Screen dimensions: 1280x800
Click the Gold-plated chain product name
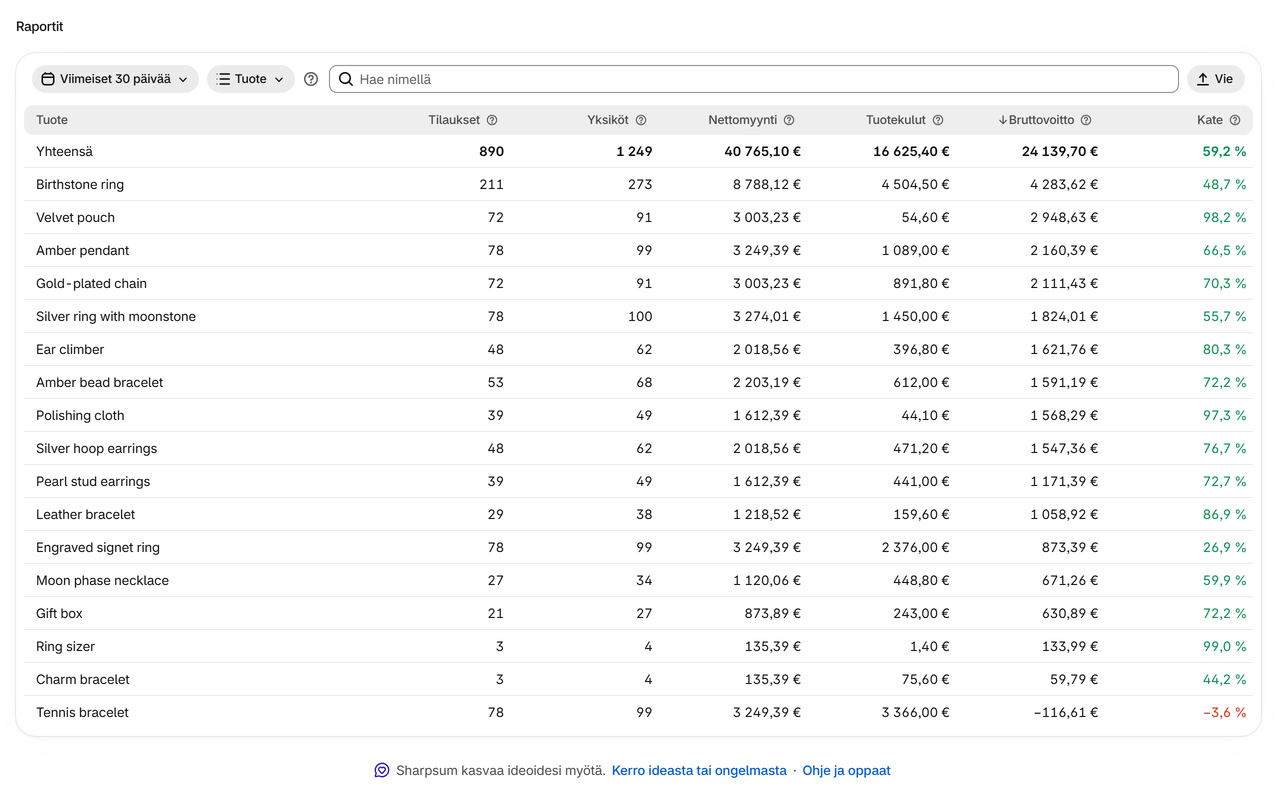coord(91,283)
